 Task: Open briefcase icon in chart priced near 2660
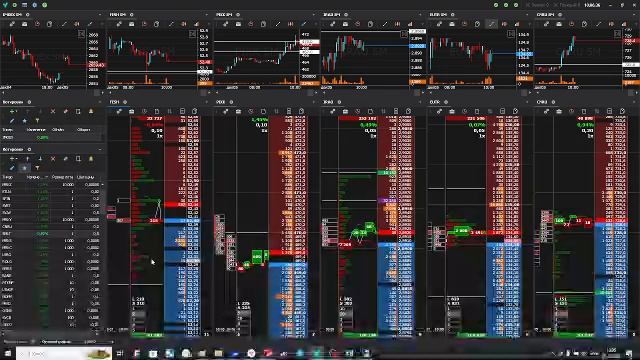tap(24, 24)
